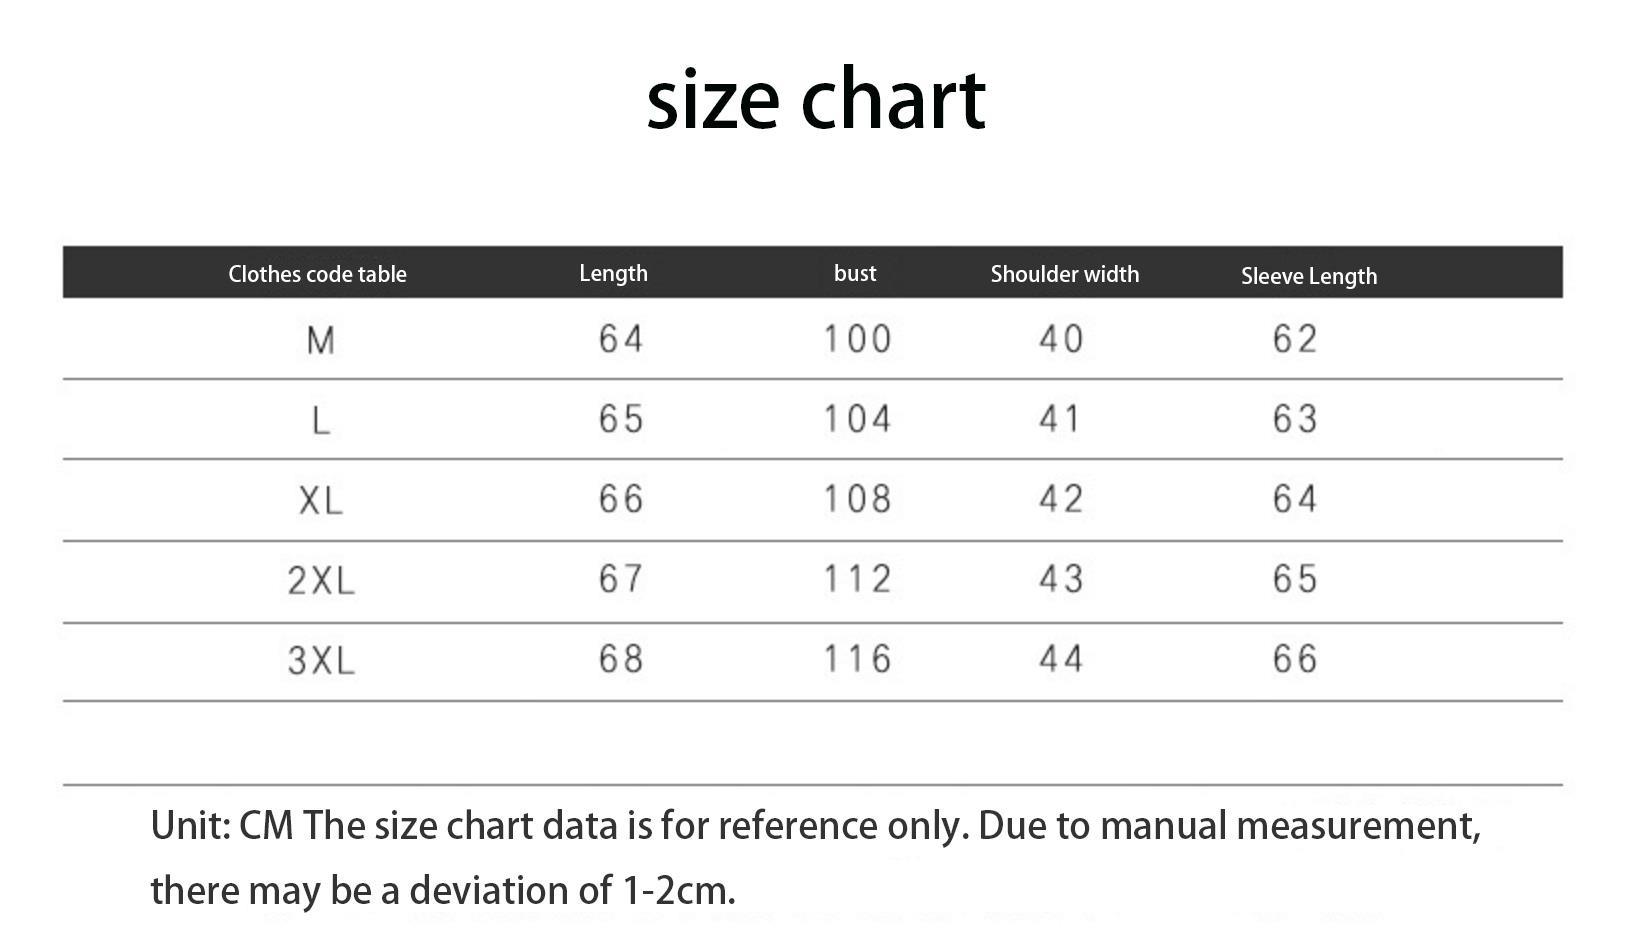This screenshot has width=1632, height=940.
Task: Select the bust value 112
Action: [x=857, y=579]
